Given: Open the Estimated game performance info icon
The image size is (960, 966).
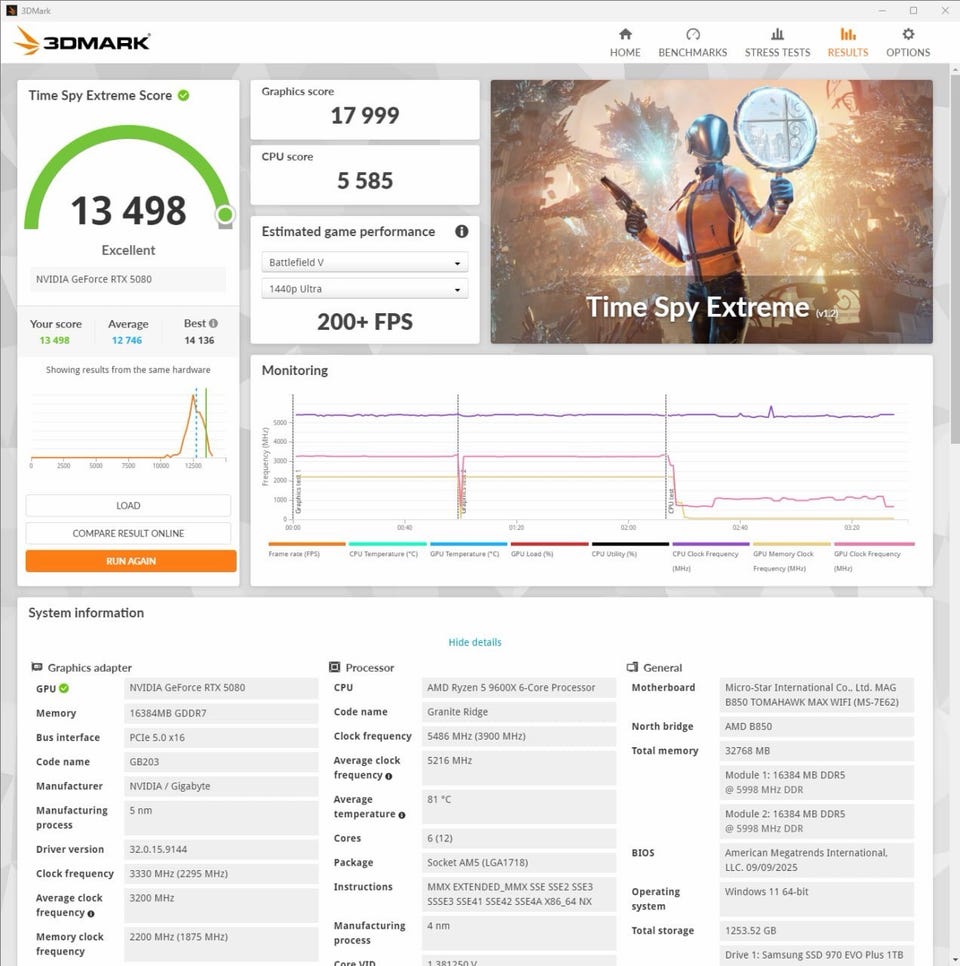Looking at the screenshot, I should [462, 231].
